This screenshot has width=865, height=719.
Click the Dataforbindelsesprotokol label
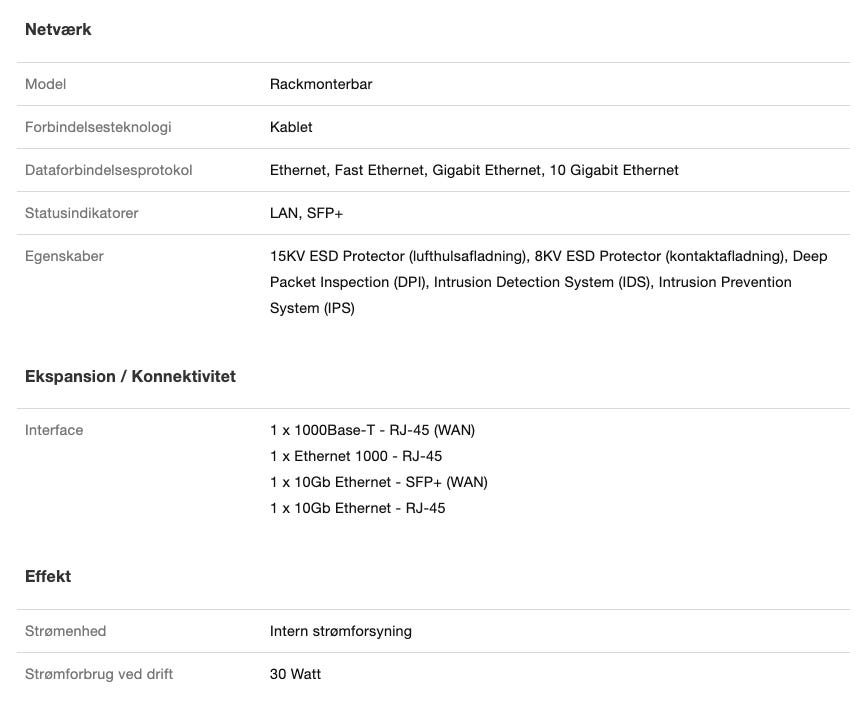click(x=108, y=170)
